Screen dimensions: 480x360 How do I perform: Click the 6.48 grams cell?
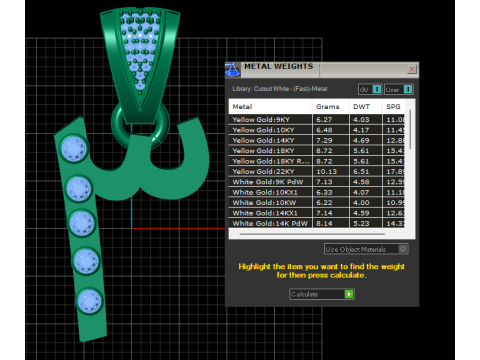coord(330,130)
